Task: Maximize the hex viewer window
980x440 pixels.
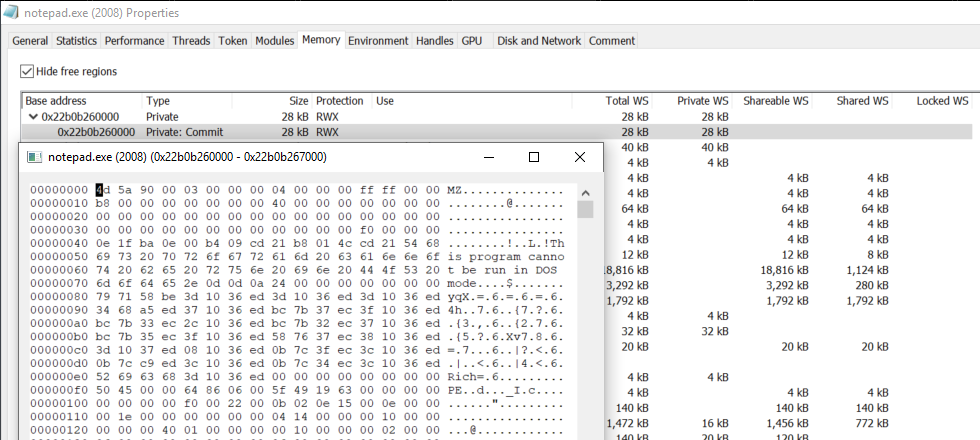Action: click(x=534, y=157)
